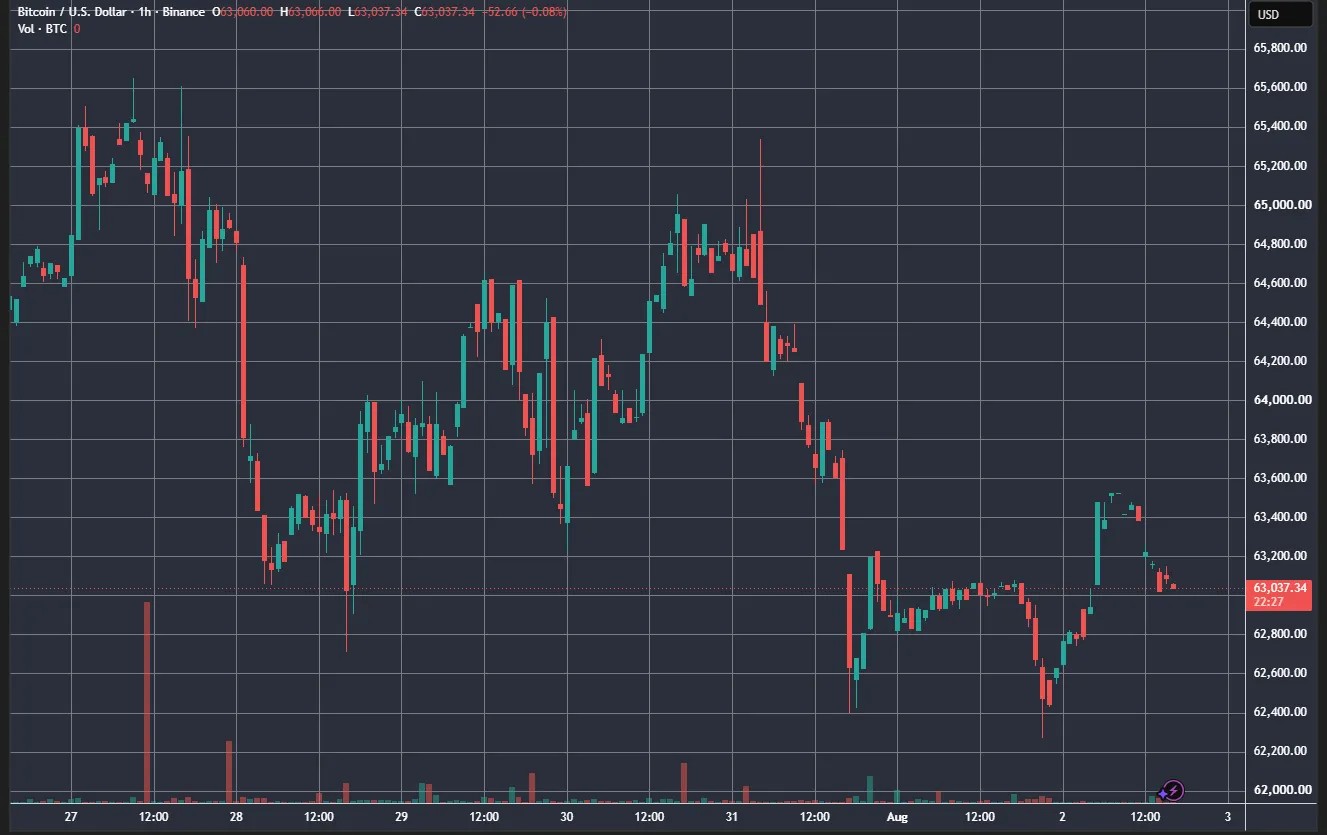Click the date label 2 on time axis

coord(1062,817)
